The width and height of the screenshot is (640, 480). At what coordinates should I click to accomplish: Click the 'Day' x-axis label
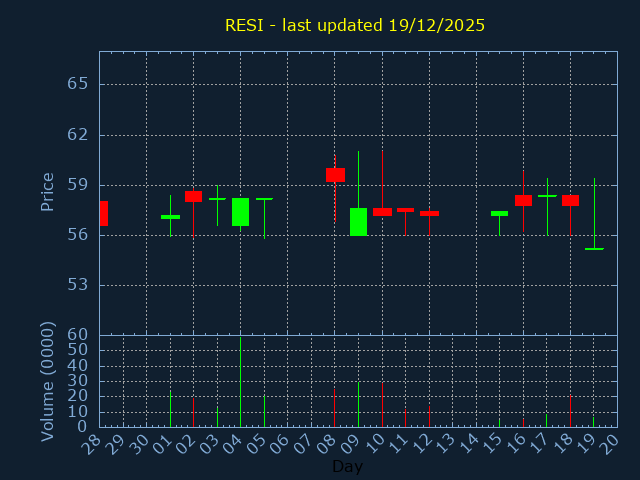coord(347,467)
